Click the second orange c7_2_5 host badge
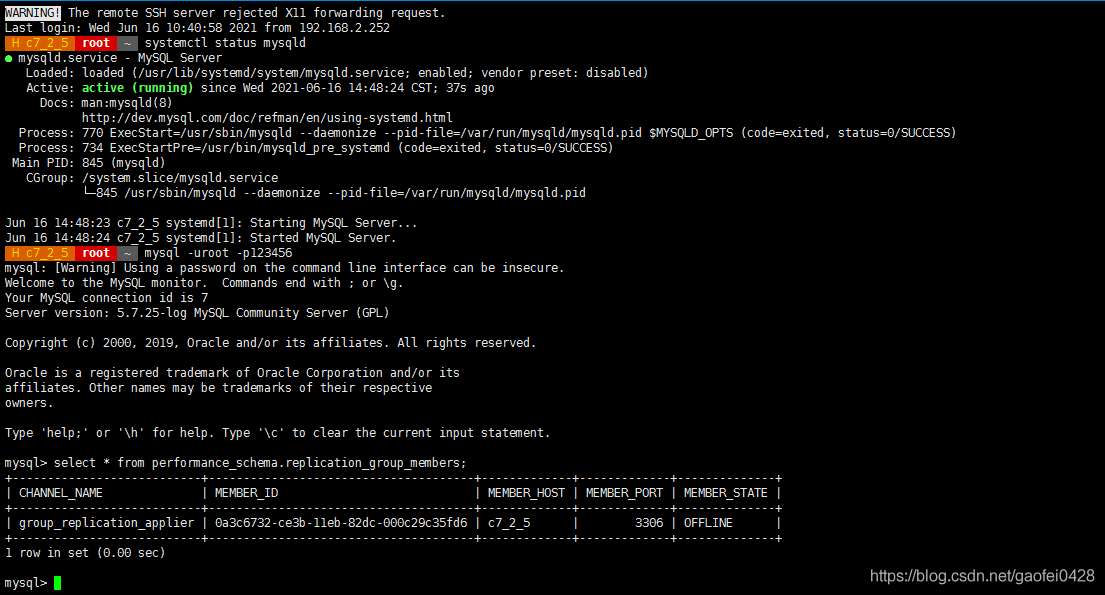Viewport: 1105px width, 595px height. tap(39, 253)
